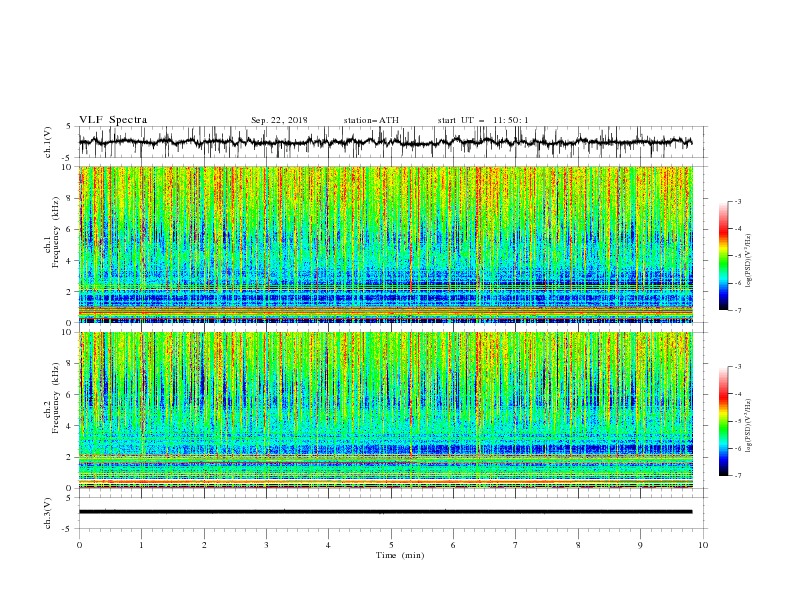Click the "station=ATH" header label
The width and height of the screenshot is (792, 612).
point(371,120)
